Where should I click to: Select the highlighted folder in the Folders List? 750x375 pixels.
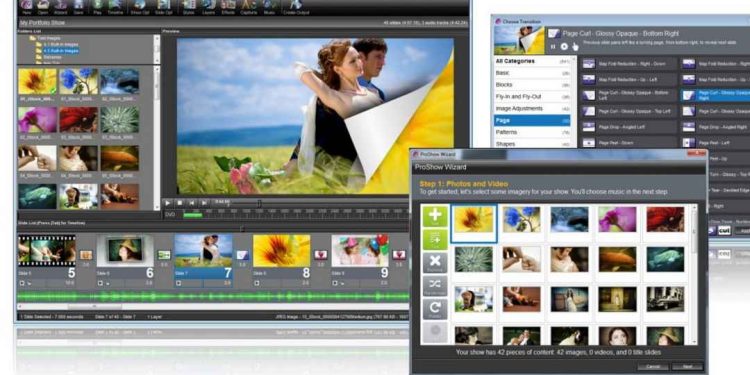coord(61,50)
